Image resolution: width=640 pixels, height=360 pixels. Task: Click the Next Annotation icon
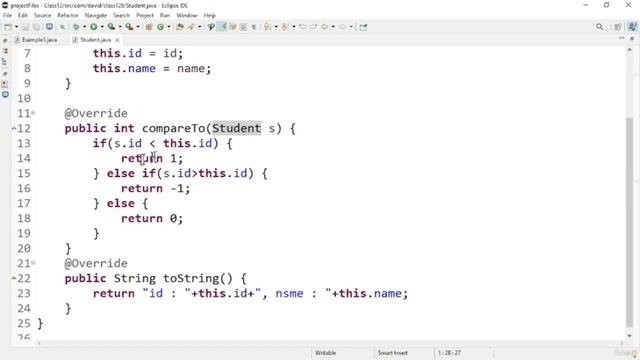point(267,27)
